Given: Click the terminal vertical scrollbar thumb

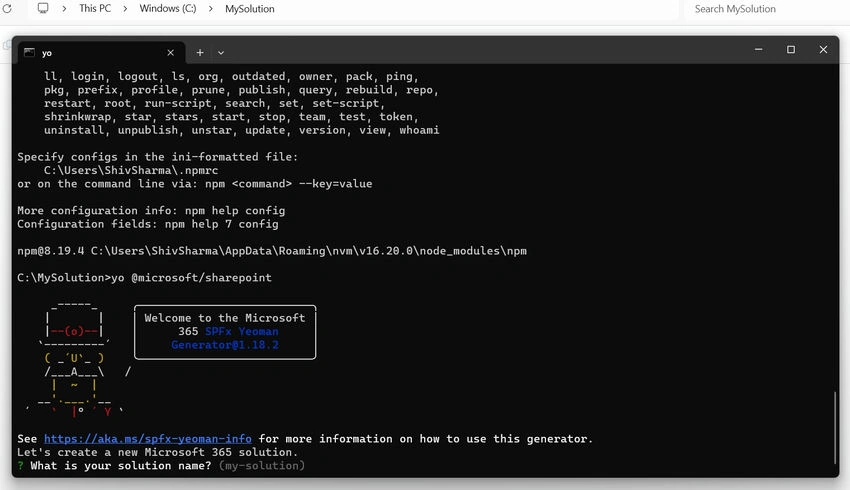Looking at the screenshot, I should coord(835,427).
